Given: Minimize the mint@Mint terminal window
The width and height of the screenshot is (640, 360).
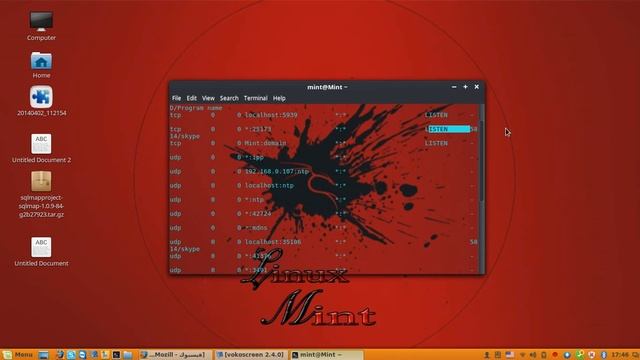Looking at the screenshot, I should tap(454, 87).
